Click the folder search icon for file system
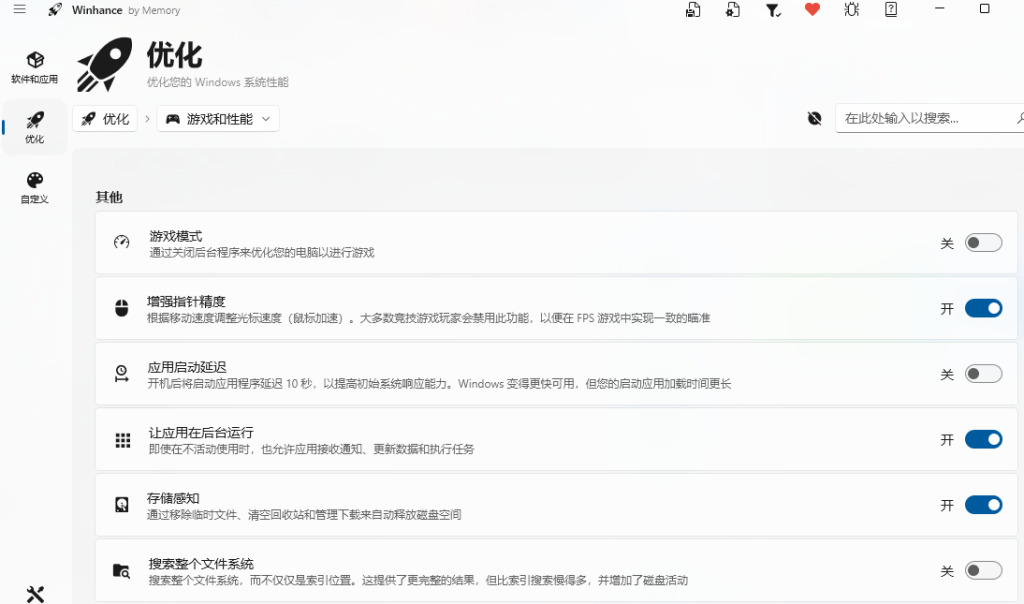The height and width of the screenshot is (604, 1024). (x=121, y=571)
